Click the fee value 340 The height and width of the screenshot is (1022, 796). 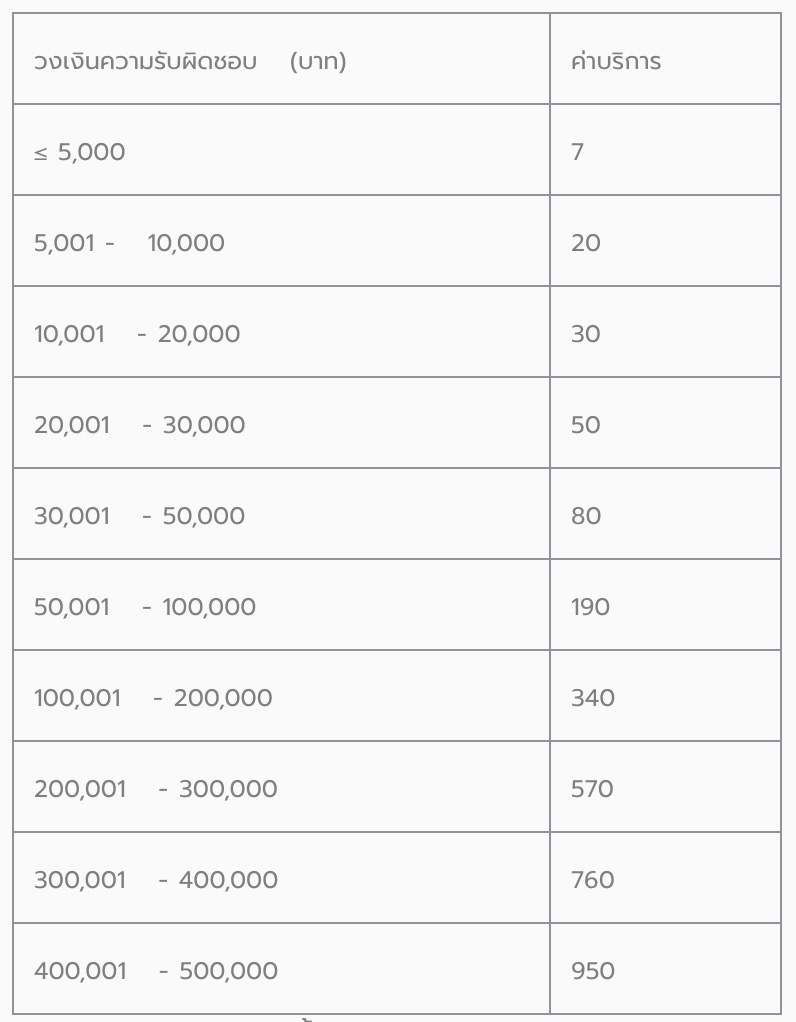click(x=593, y=698)
